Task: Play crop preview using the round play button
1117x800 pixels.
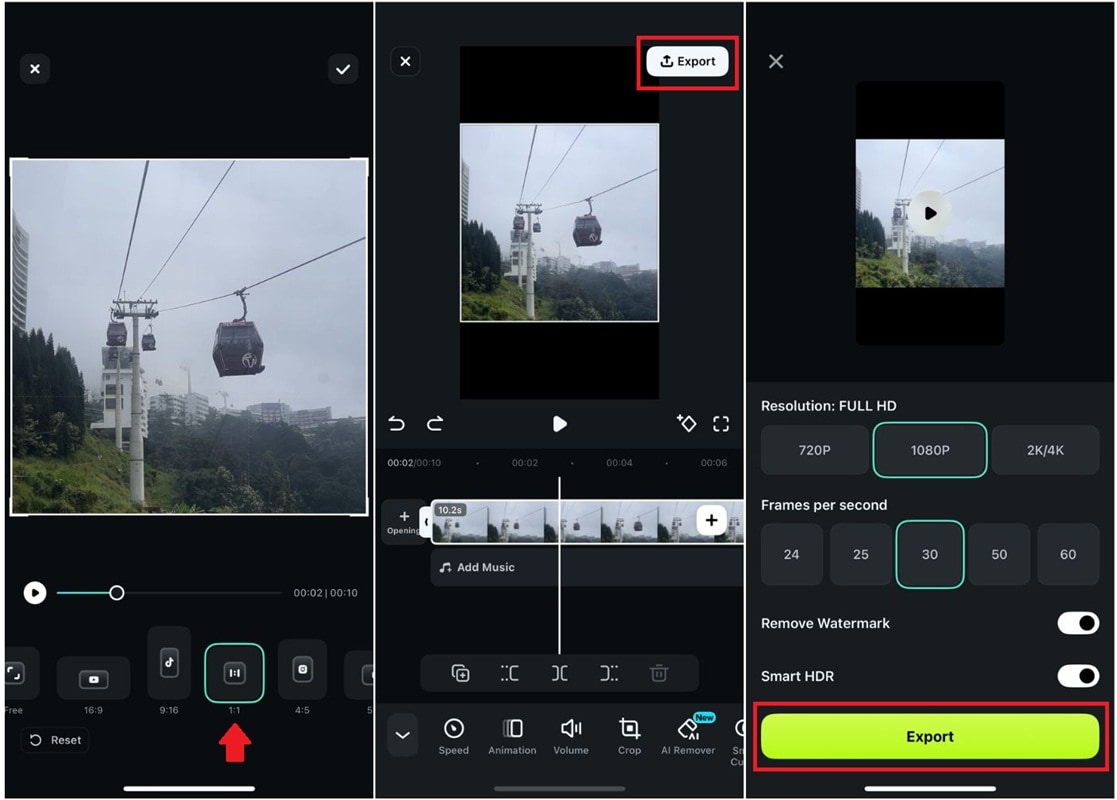Action: [x=35, y=593]
